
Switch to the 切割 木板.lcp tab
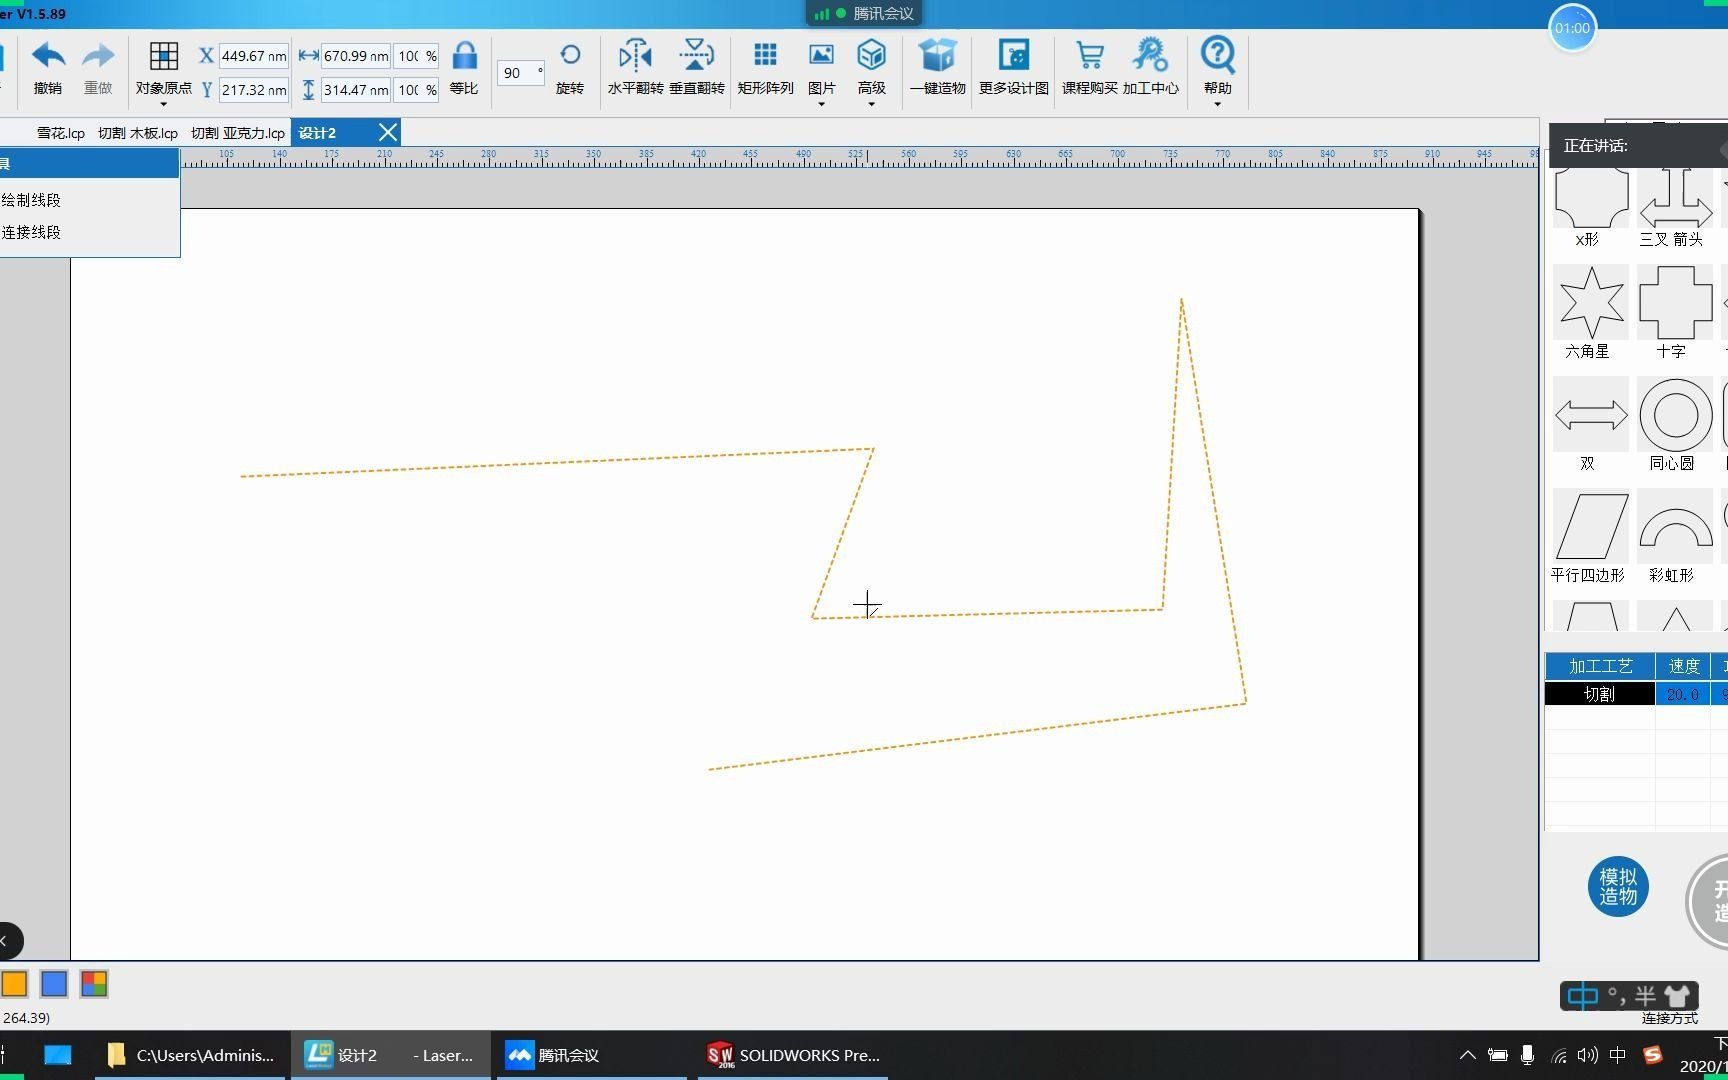138,133
